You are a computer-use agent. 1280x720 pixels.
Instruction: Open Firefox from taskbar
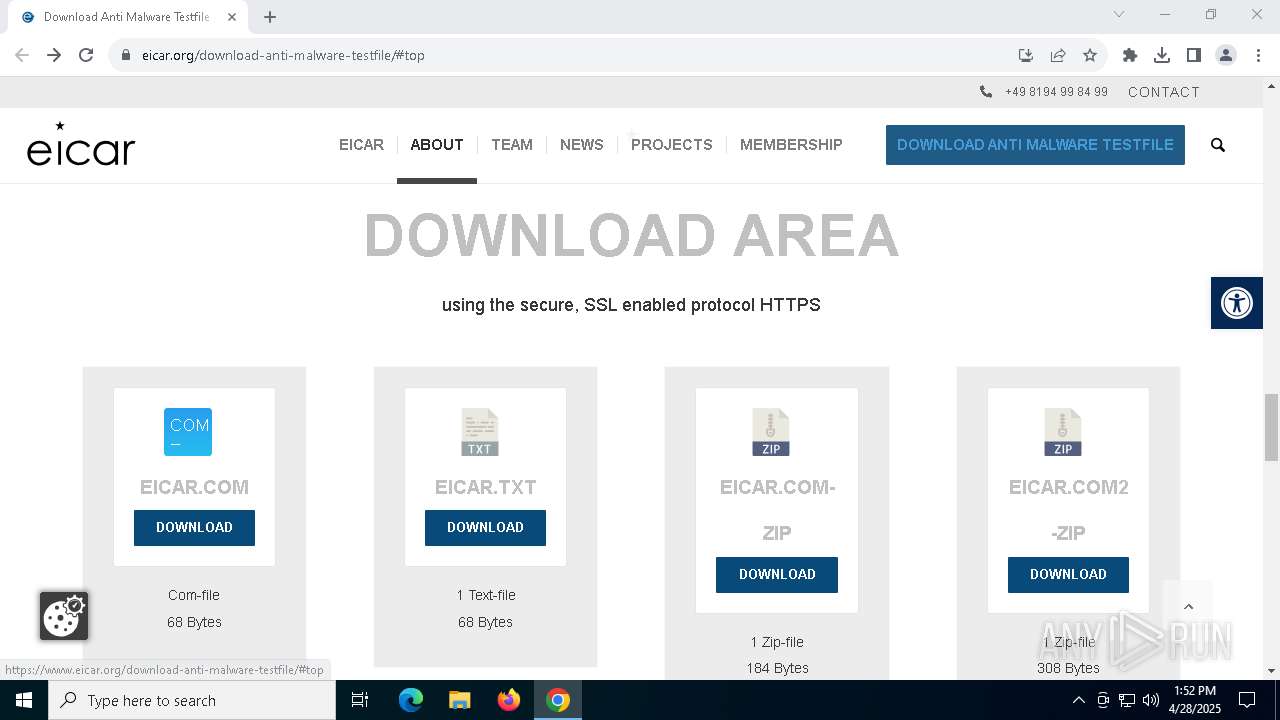[509, 700]
